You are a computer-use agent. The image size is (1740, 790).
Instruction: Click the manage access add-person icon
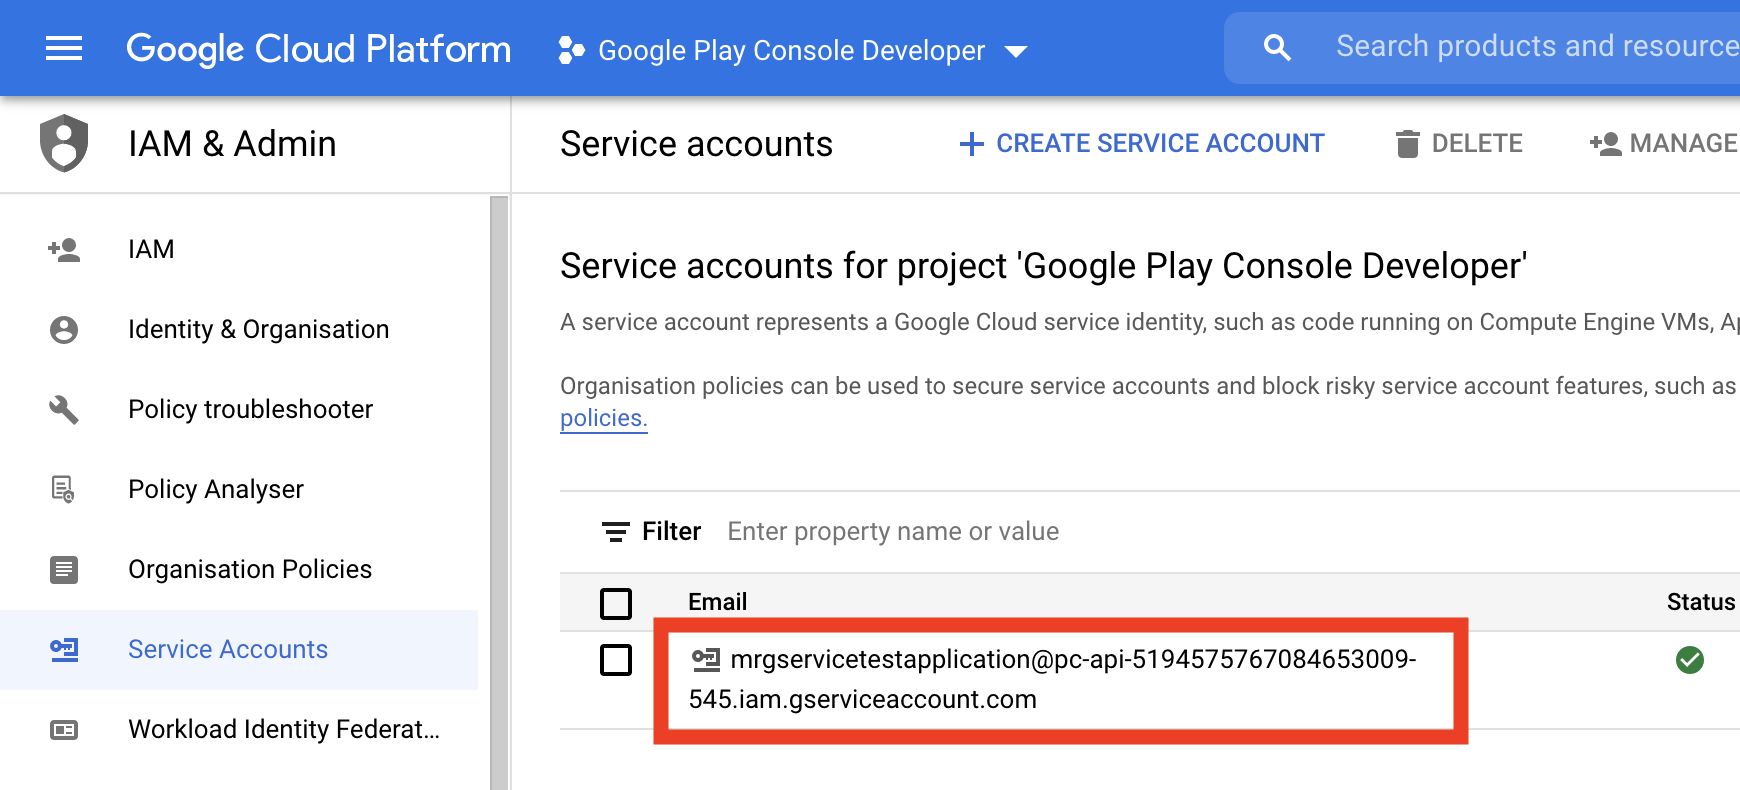click(1605, 144)
